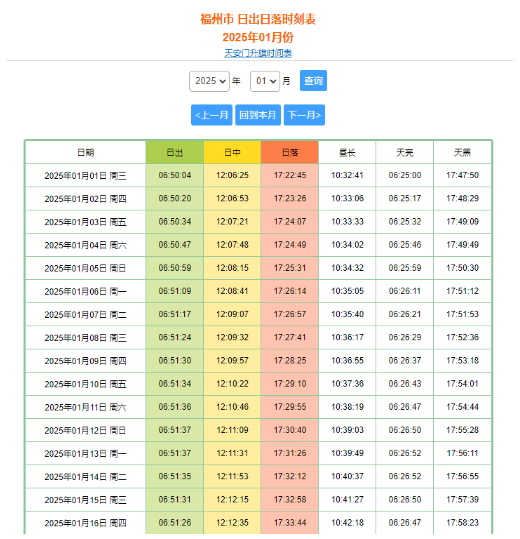Select sunrise time 06:51:37 for January 12
Viewport: 520px width, 539px height.
pos(175,430)
